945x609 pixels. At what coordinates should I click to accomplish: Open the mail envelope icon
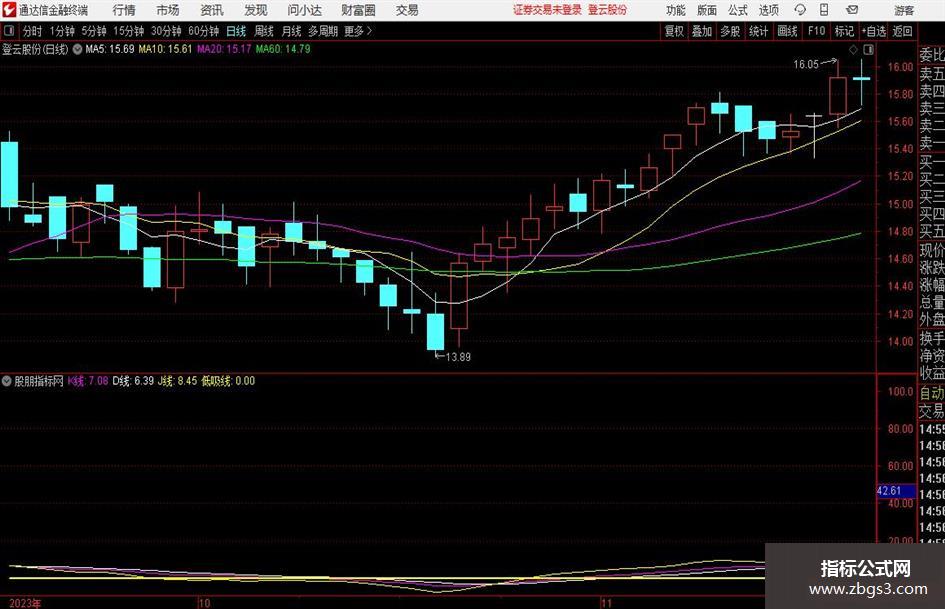tap(852, 10)
